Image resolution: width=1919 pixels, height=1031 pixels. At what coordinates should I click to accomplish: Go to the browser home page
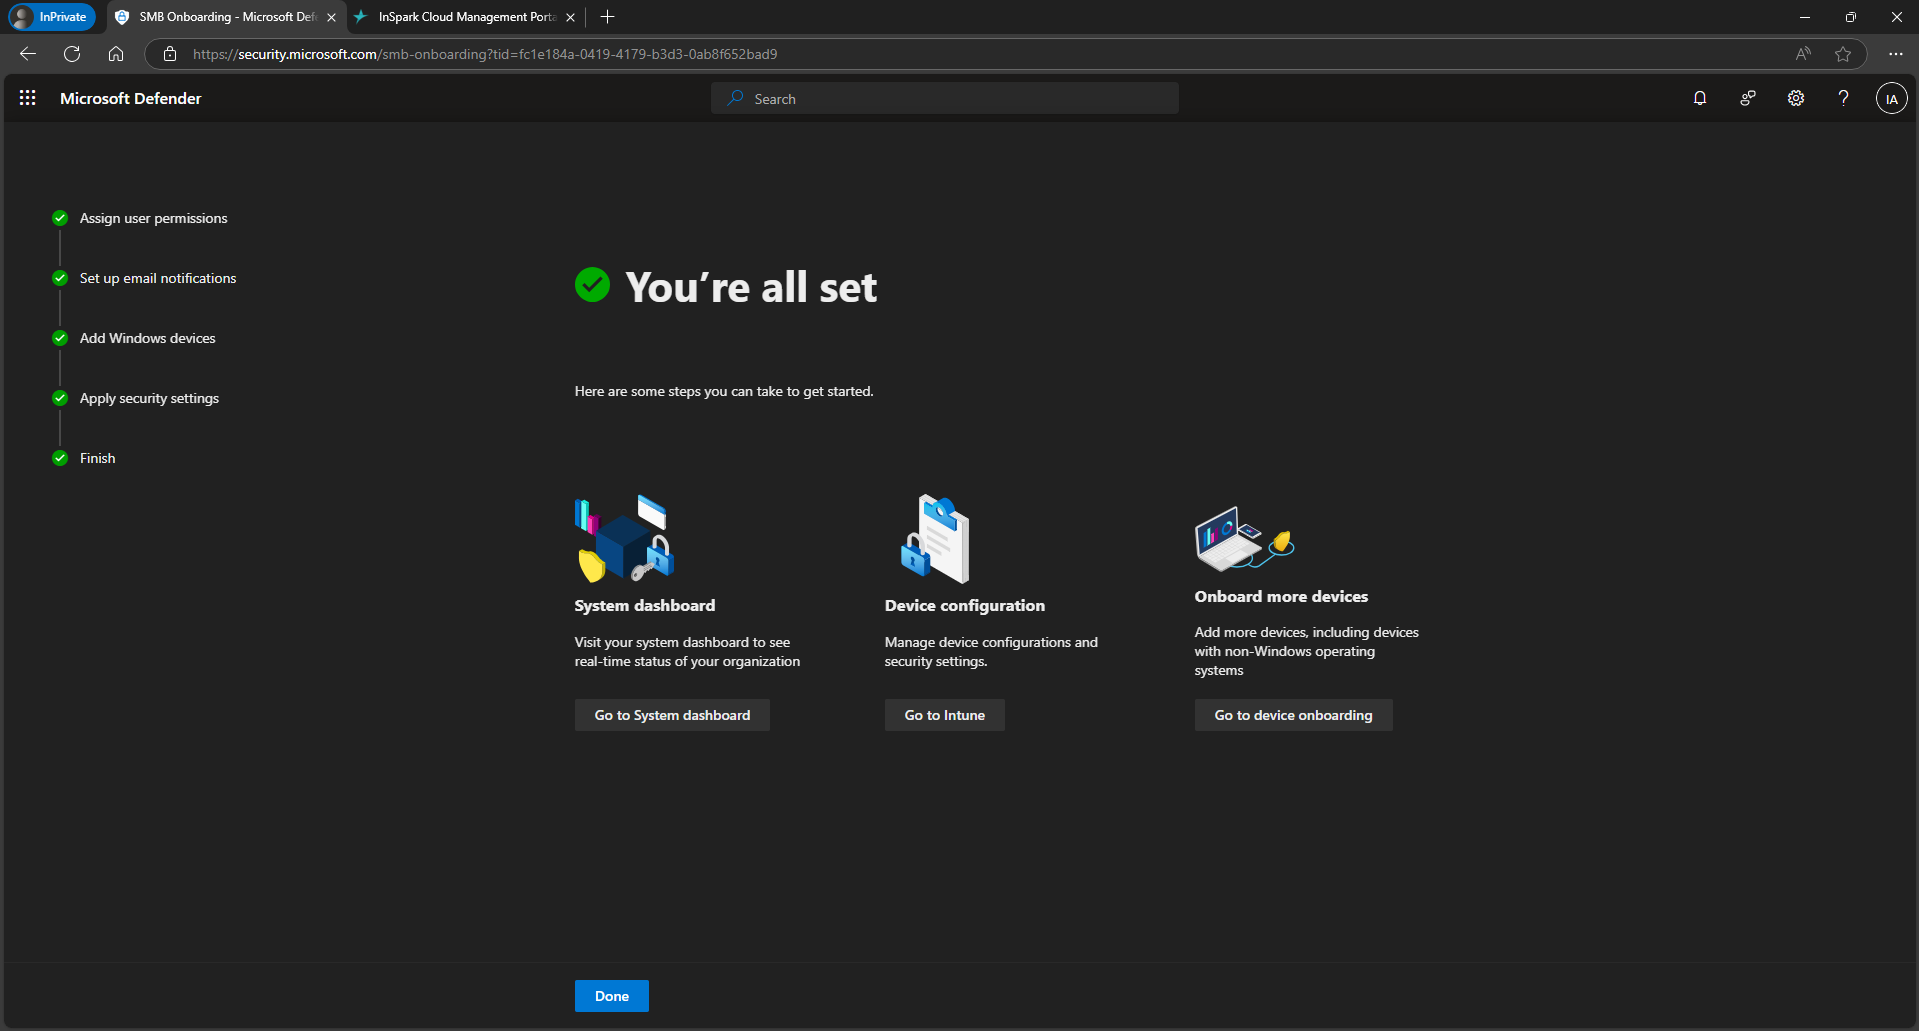[x=116, y=54]
